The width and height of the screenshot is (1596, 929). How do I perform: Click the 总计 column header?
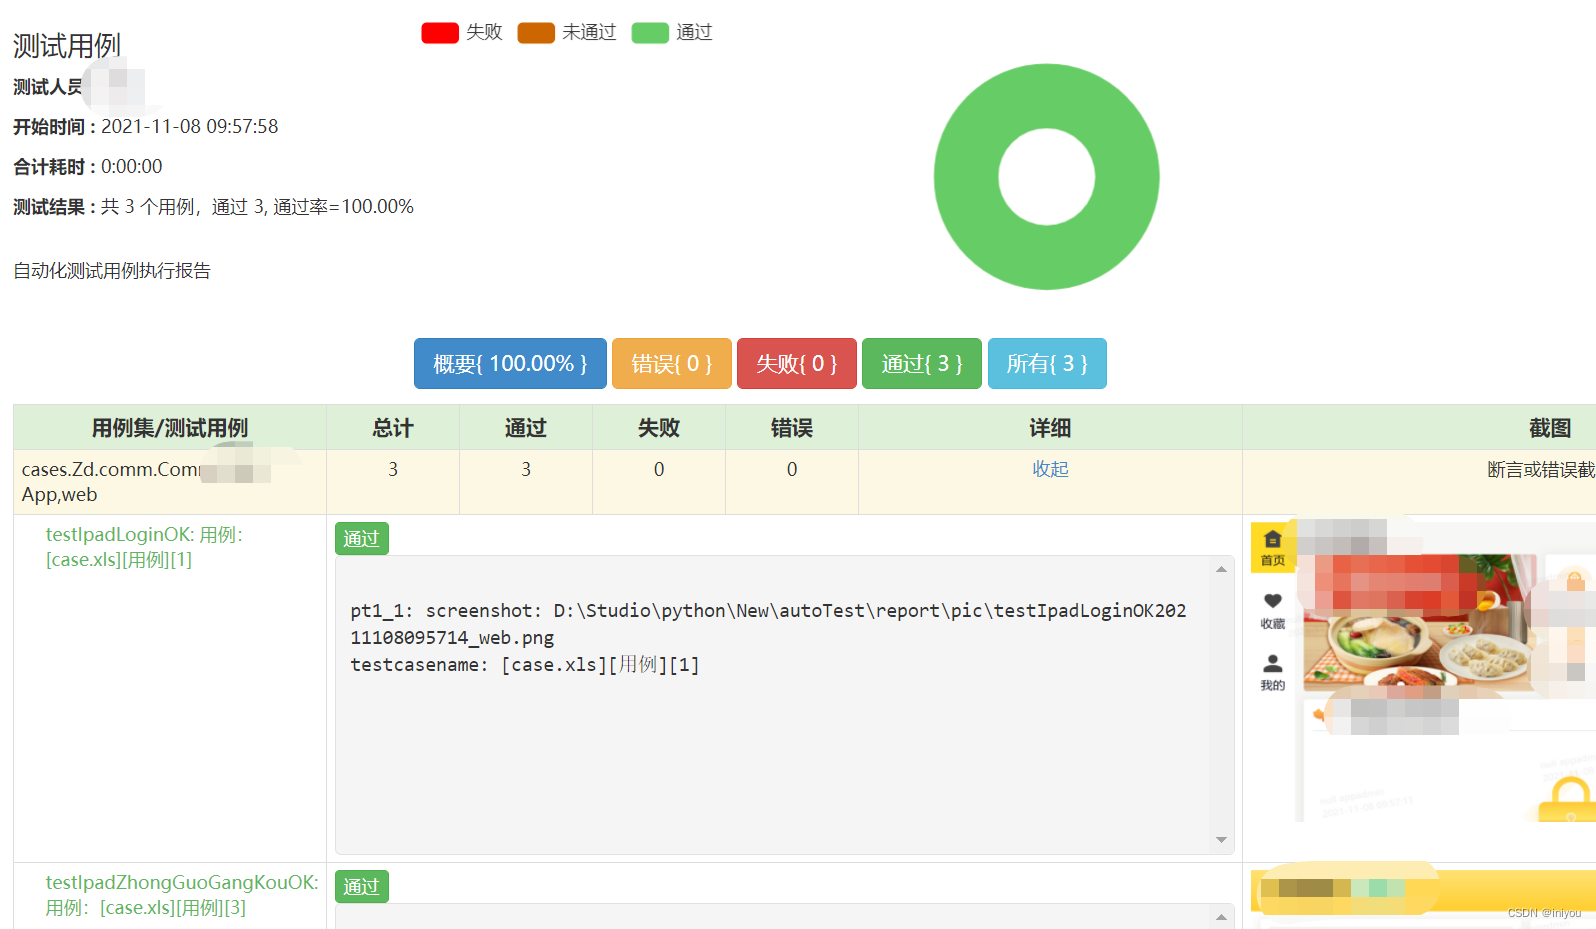click(x=393, y=428)
